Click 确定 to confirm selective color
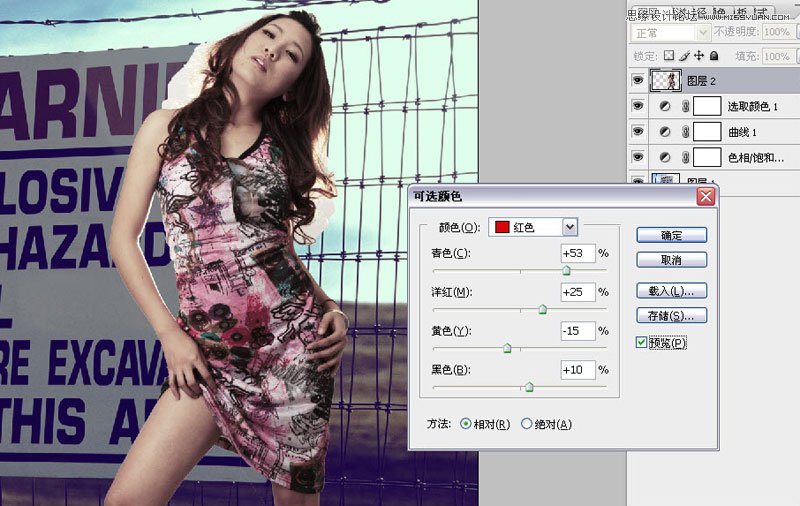 coord(671,235)
